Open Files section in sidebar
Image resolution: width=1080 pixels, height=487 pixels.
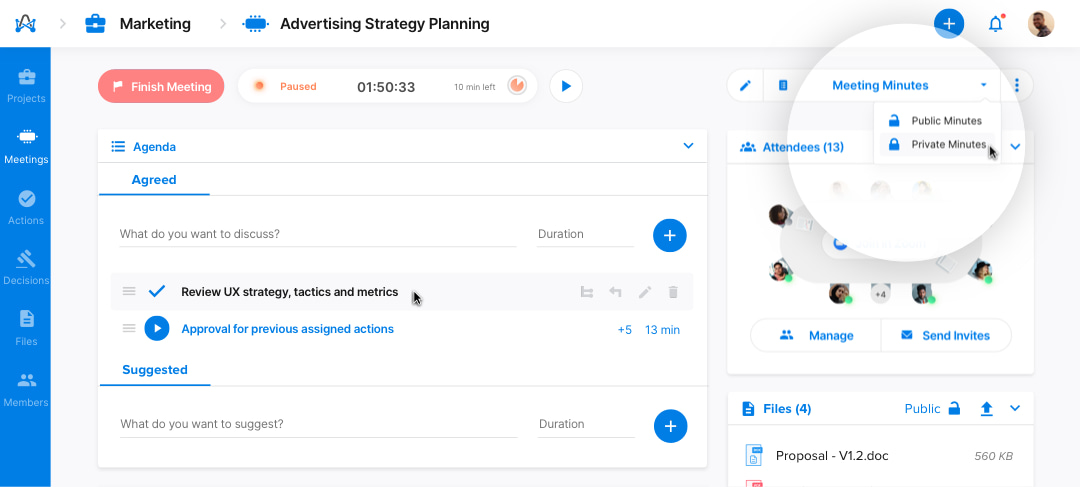[26, 329]
